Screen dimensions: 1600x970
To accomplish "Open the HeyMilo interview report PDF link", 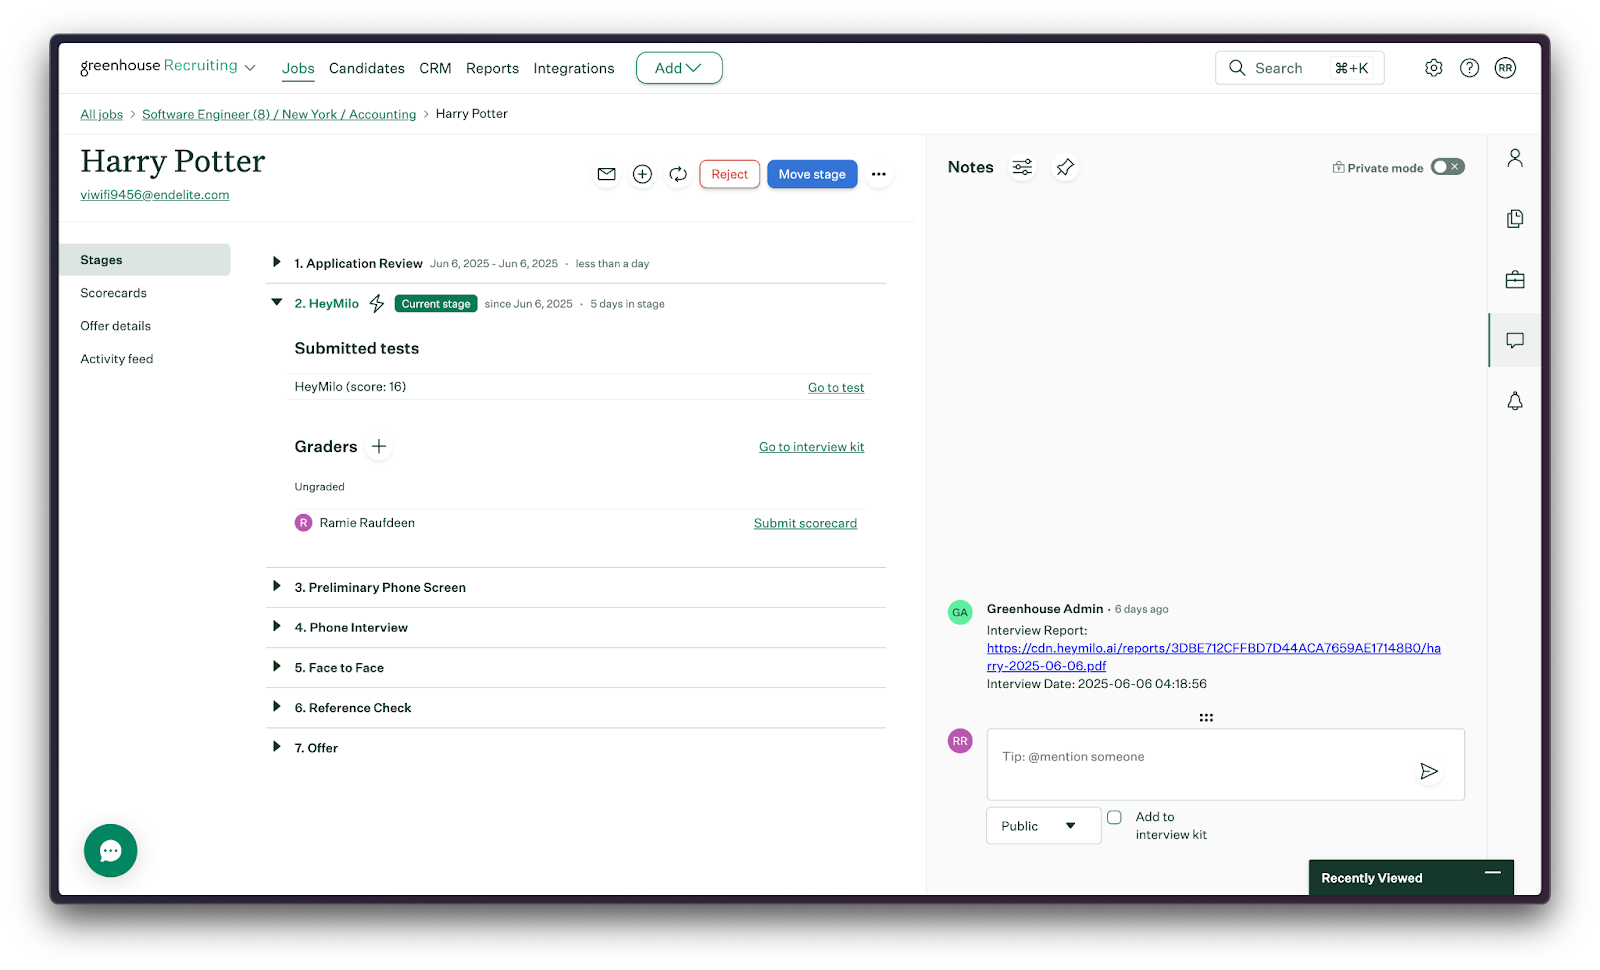I will click(x=1213, y=657).
